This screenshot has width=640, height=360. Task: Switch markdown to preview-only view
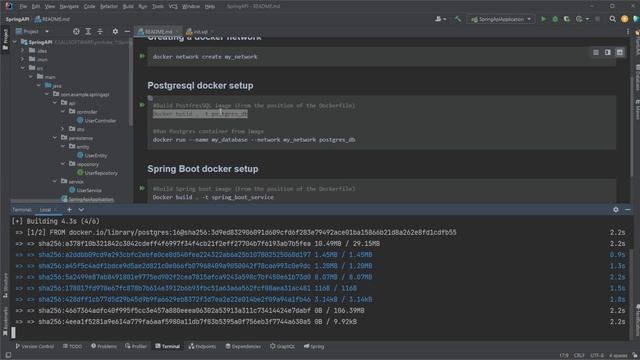pyautogui.click(x=620, y=52)
